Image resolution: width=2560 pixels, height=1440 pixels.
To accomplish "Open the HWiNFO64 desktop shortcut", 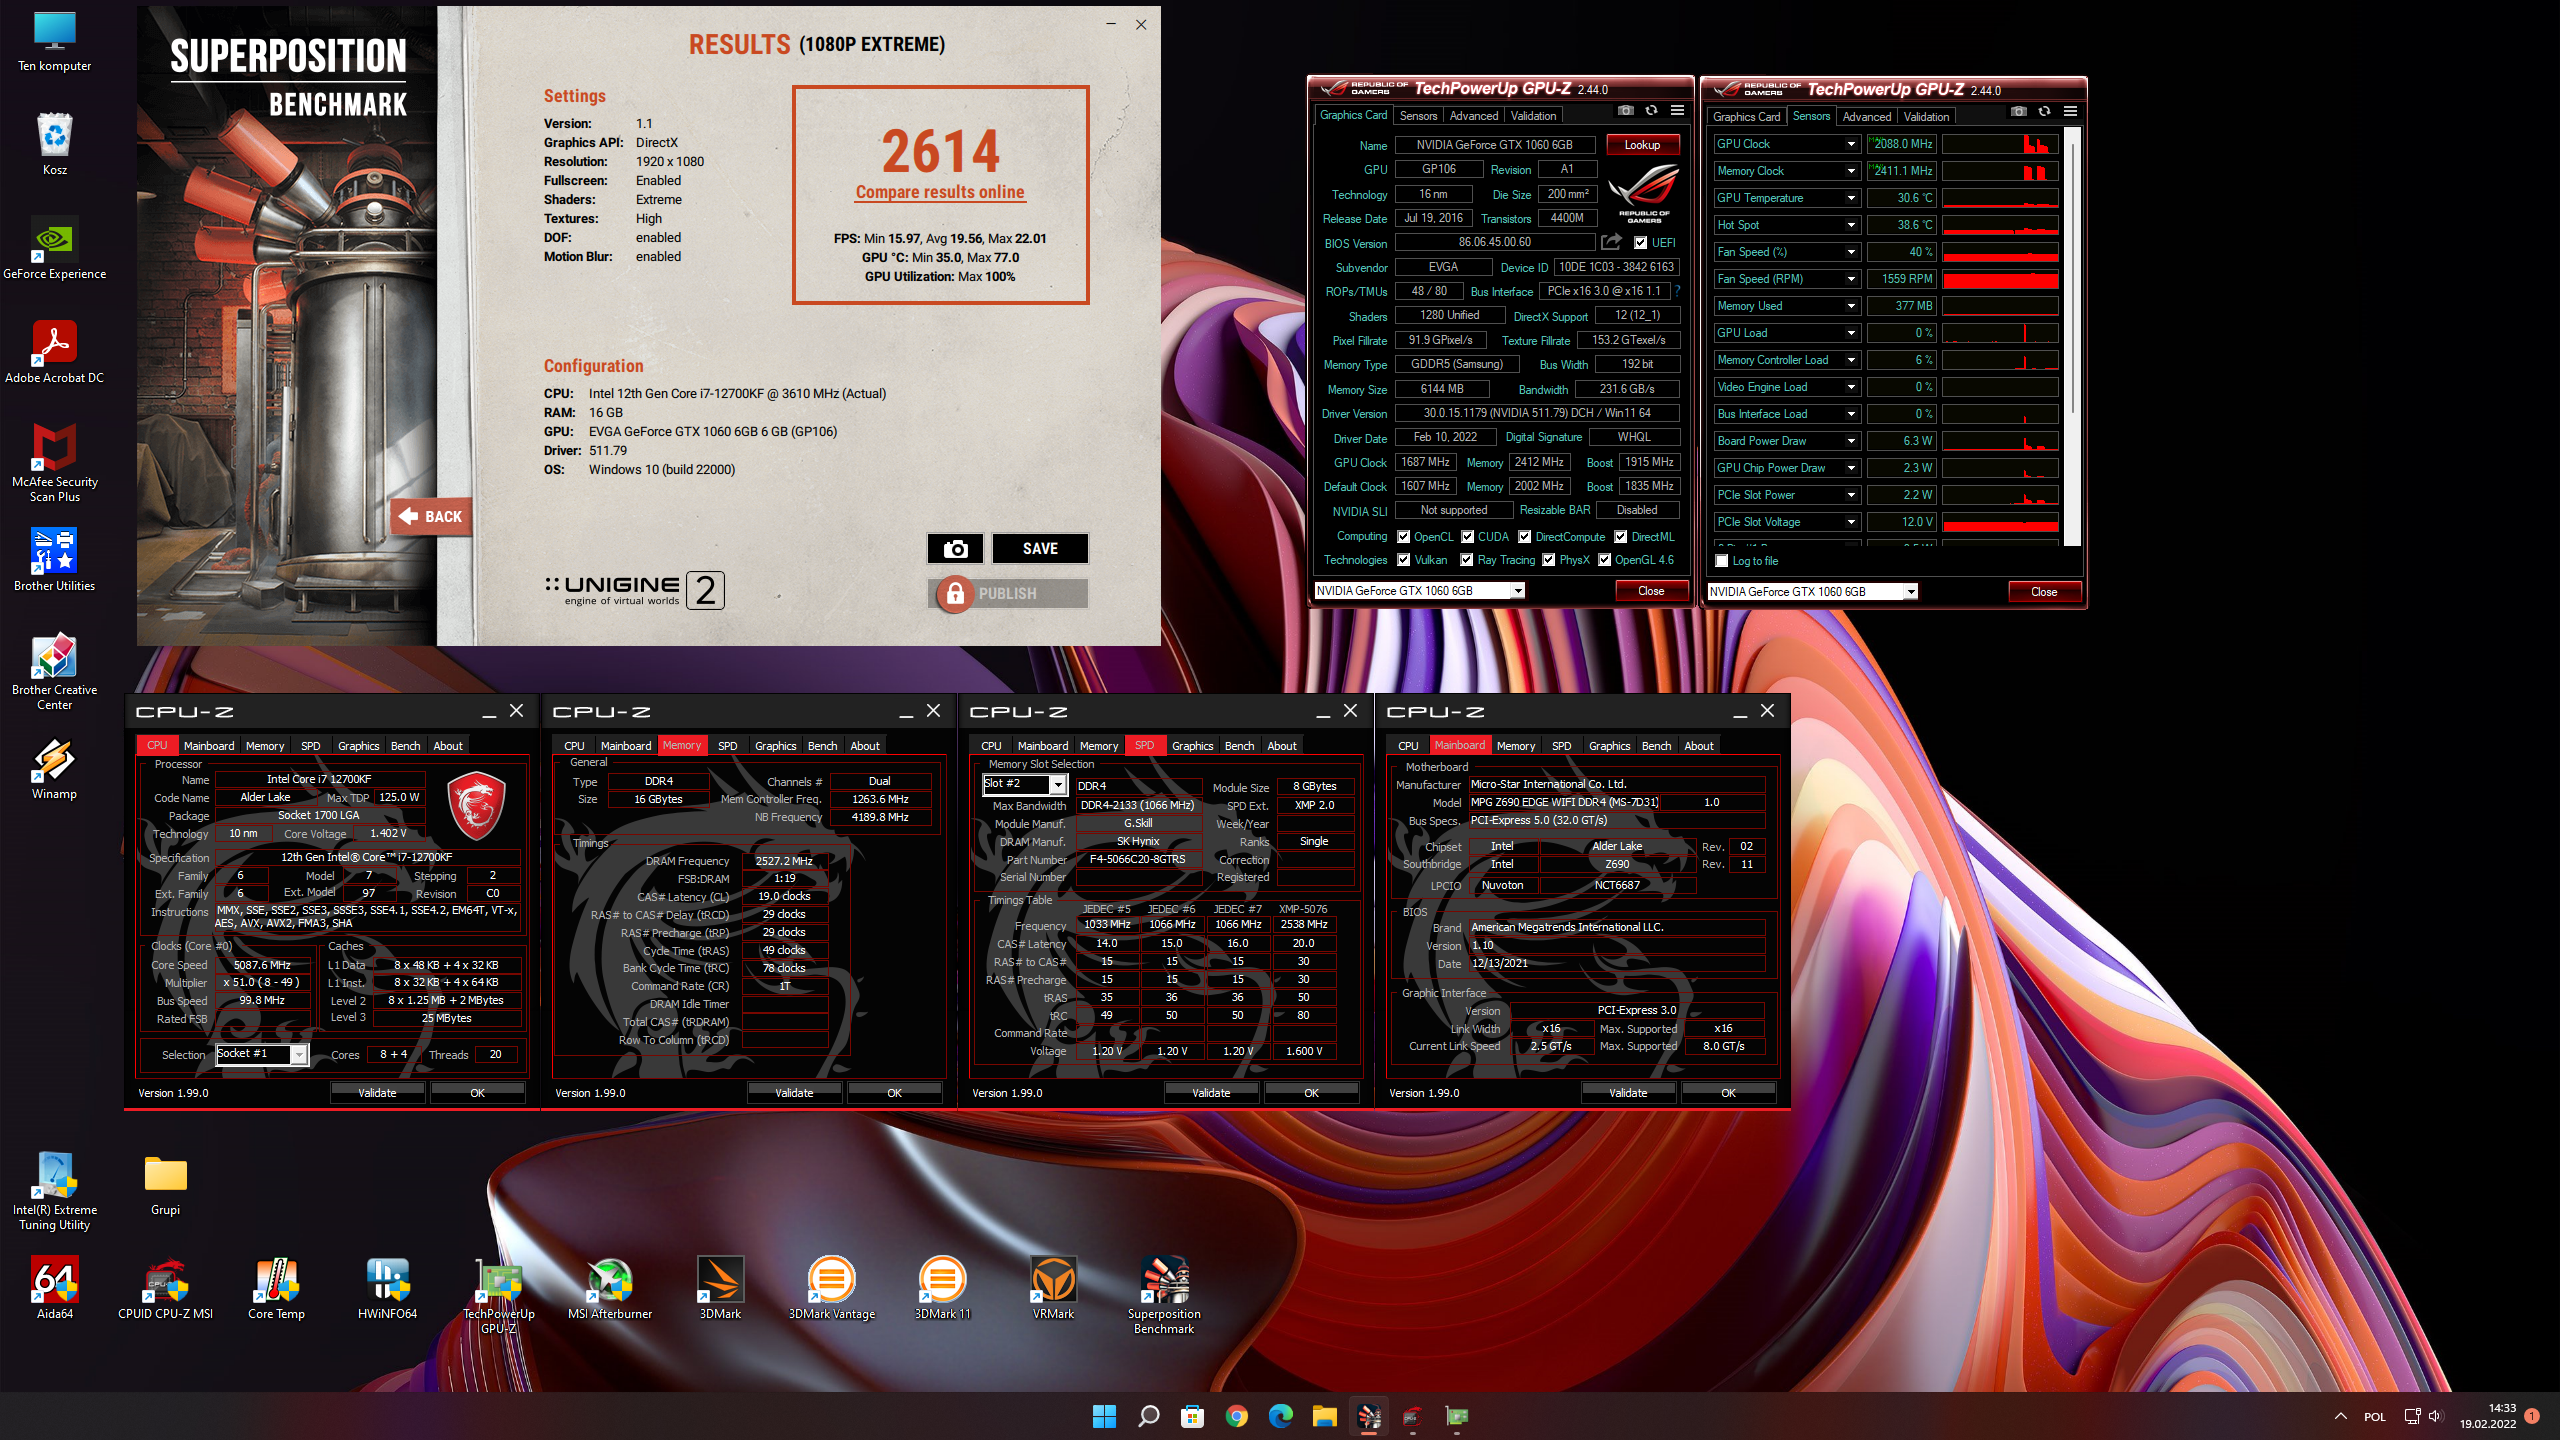I will pyautogui.click(x=388, y=1289).
